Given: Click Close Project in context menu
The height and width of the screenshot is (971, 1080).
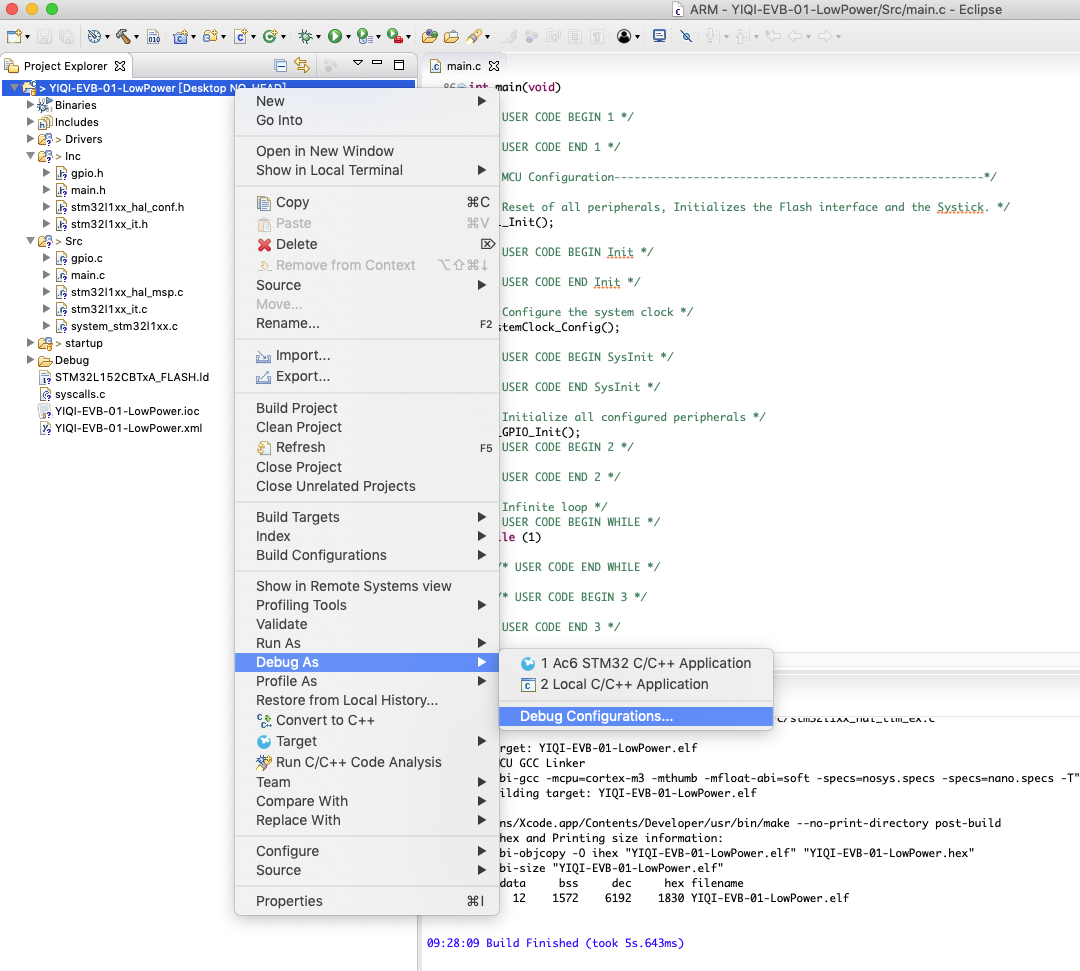Looking at the screenshot, I should click(367, 467).
